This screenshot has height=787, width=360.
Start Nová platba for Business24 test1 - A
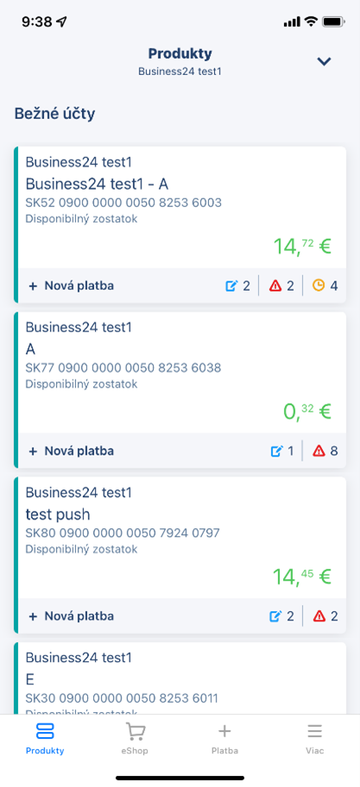coord(71,286)
